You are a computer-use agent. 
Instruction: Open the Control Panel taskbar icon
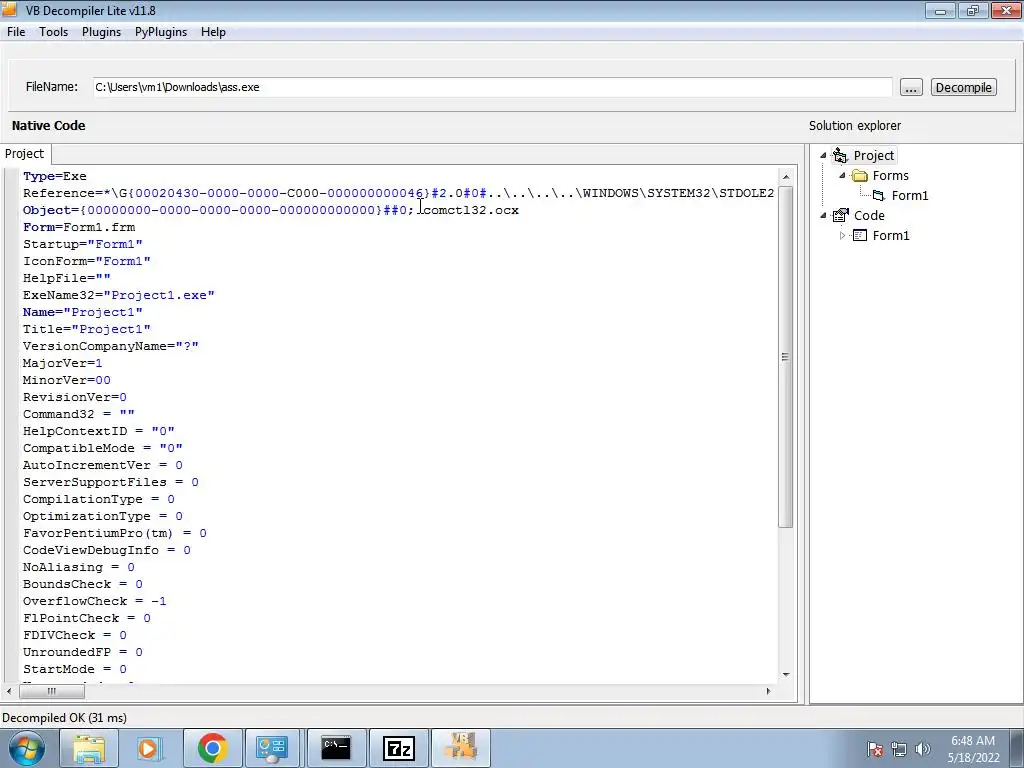coord(272,748)
